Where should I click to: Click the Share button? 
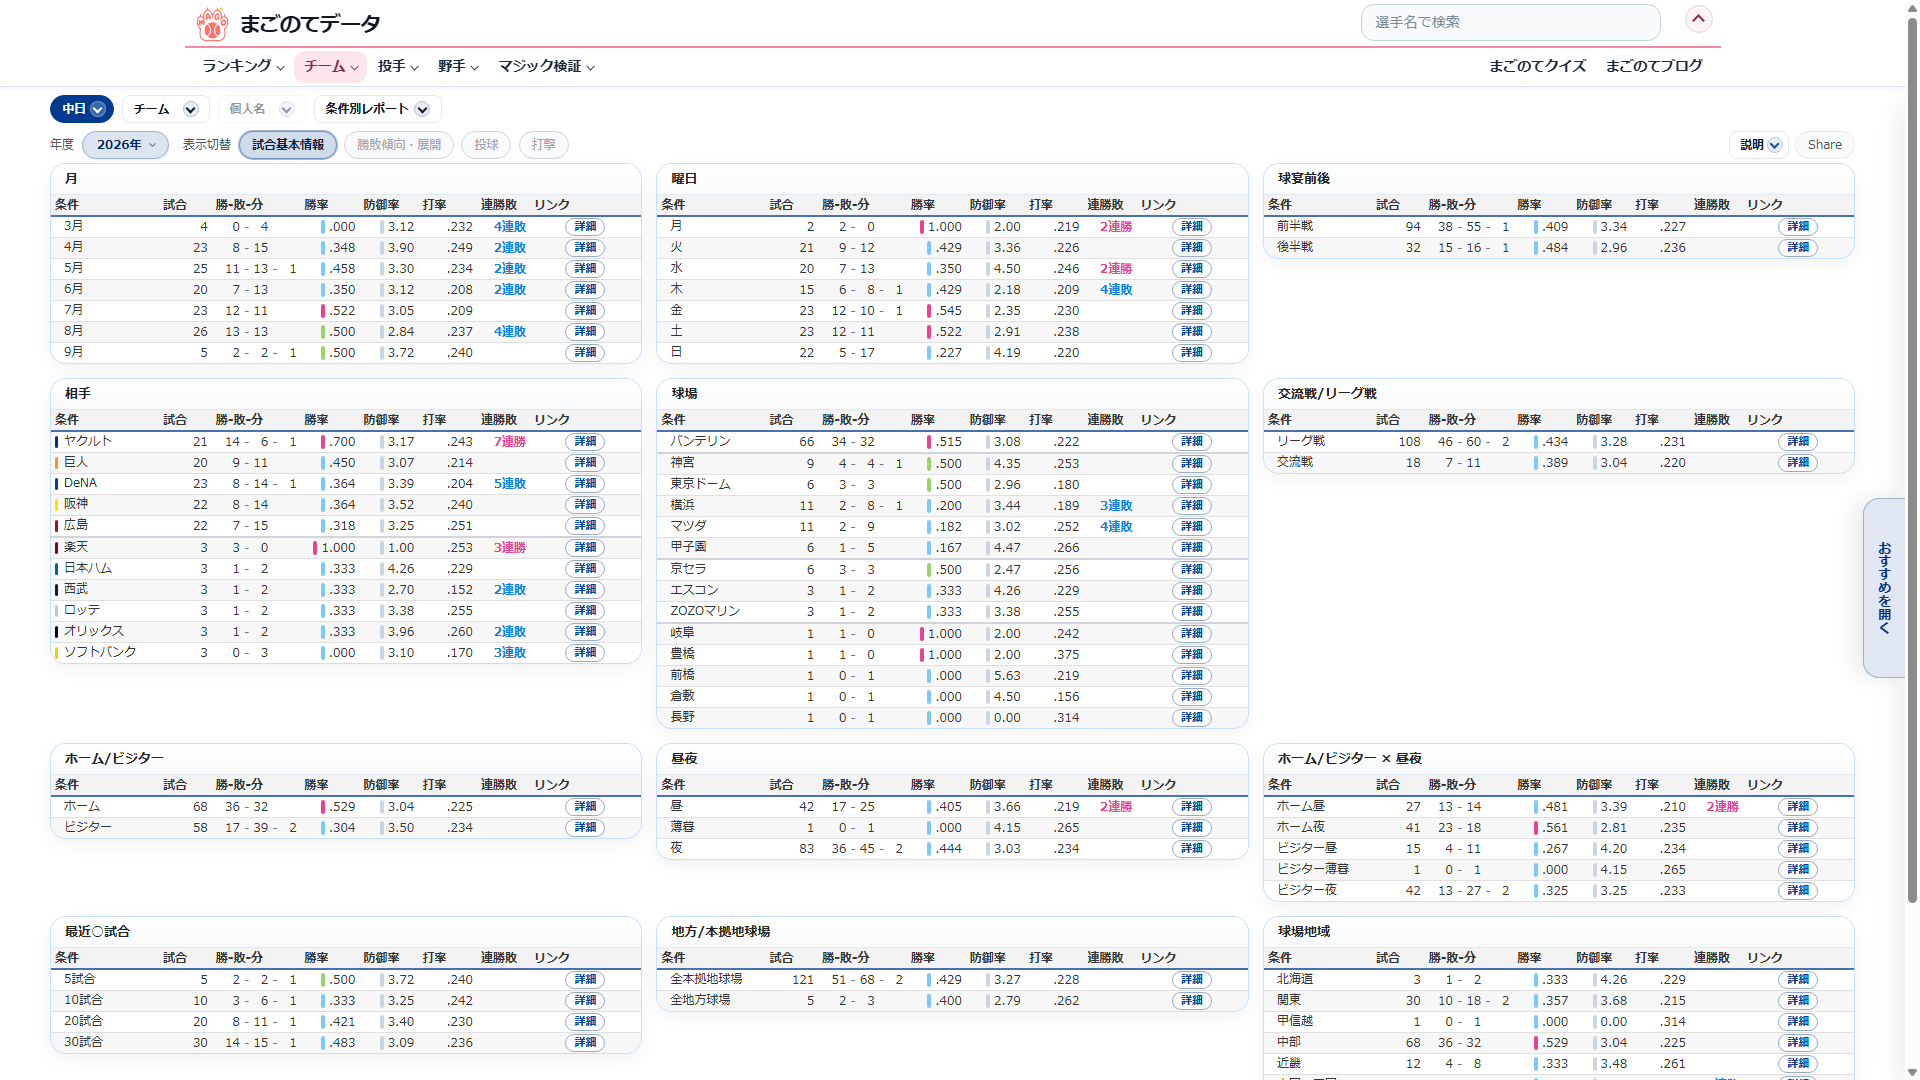[1824, 145]
